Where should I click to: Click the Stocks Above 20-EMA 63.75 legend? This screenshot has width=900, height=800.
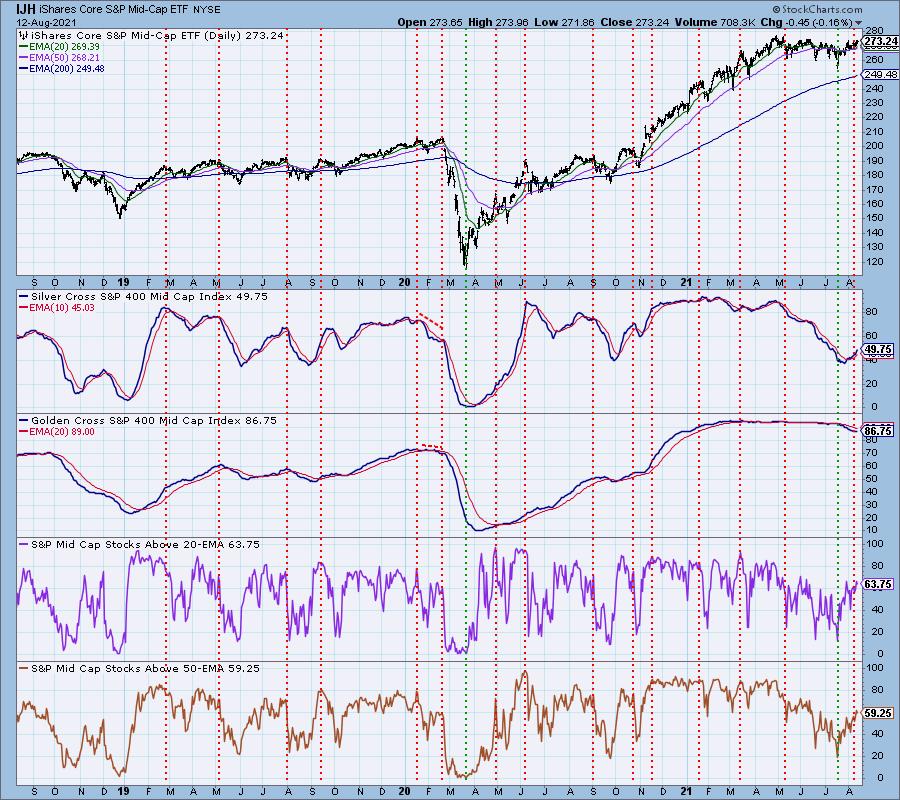139,544
